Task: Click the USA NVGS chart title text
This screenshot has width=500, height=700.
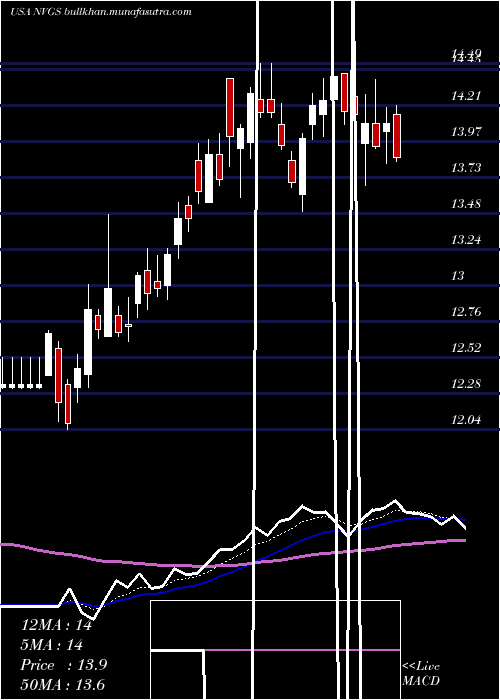Action: click(36, 12)
